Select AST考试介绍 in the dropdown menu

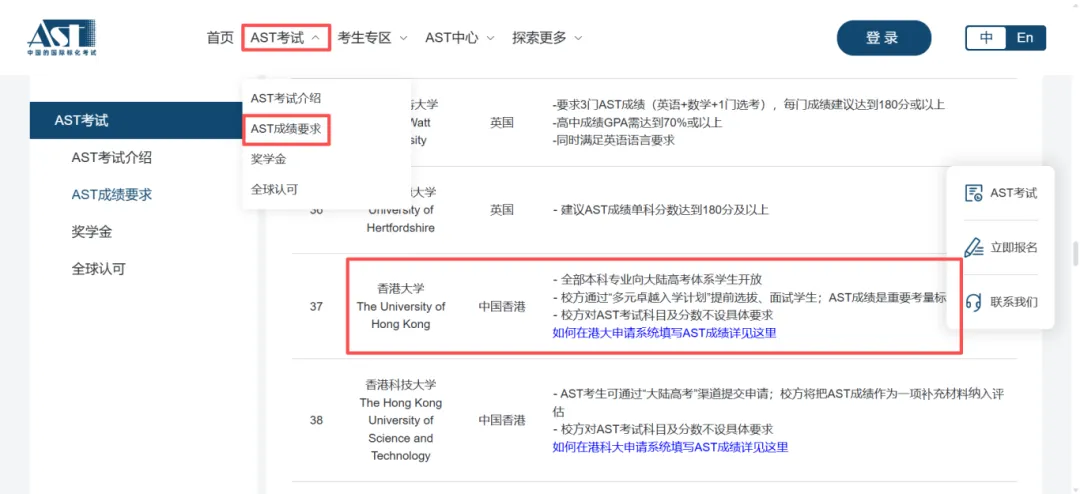(x=286, y=99)
